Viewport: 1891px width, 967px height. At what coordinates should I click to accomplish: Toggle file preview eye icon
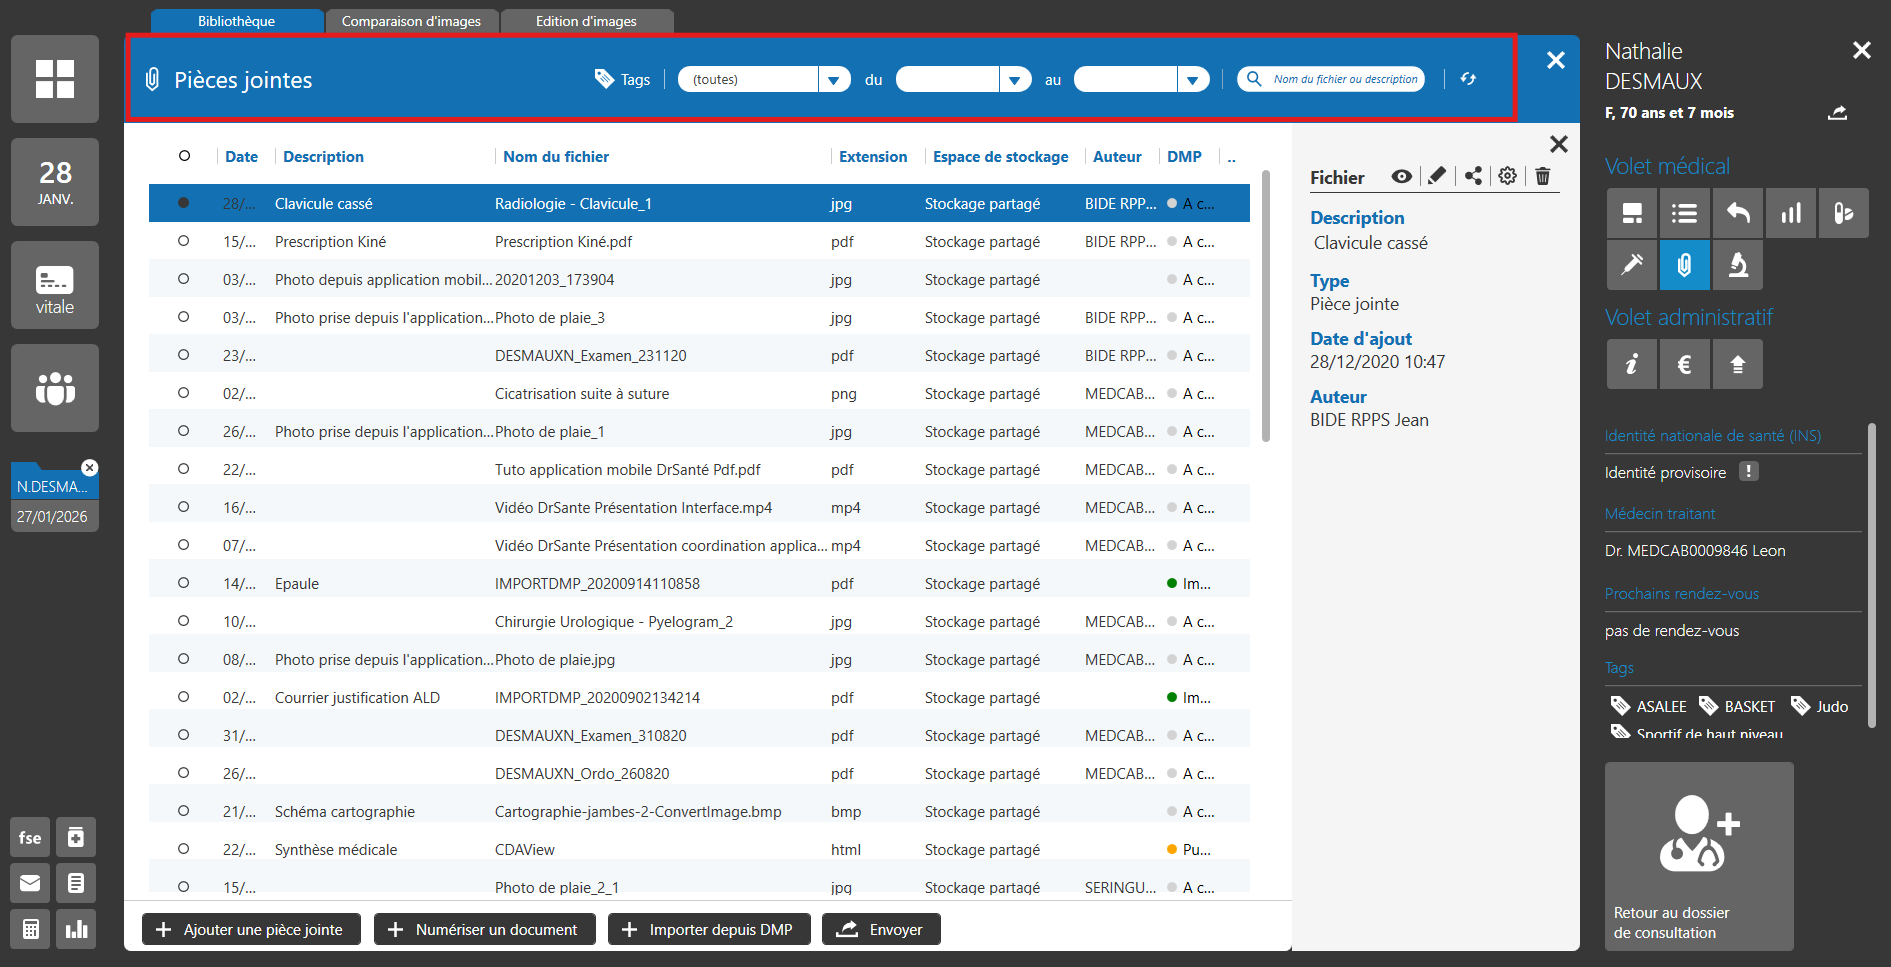1402,176
